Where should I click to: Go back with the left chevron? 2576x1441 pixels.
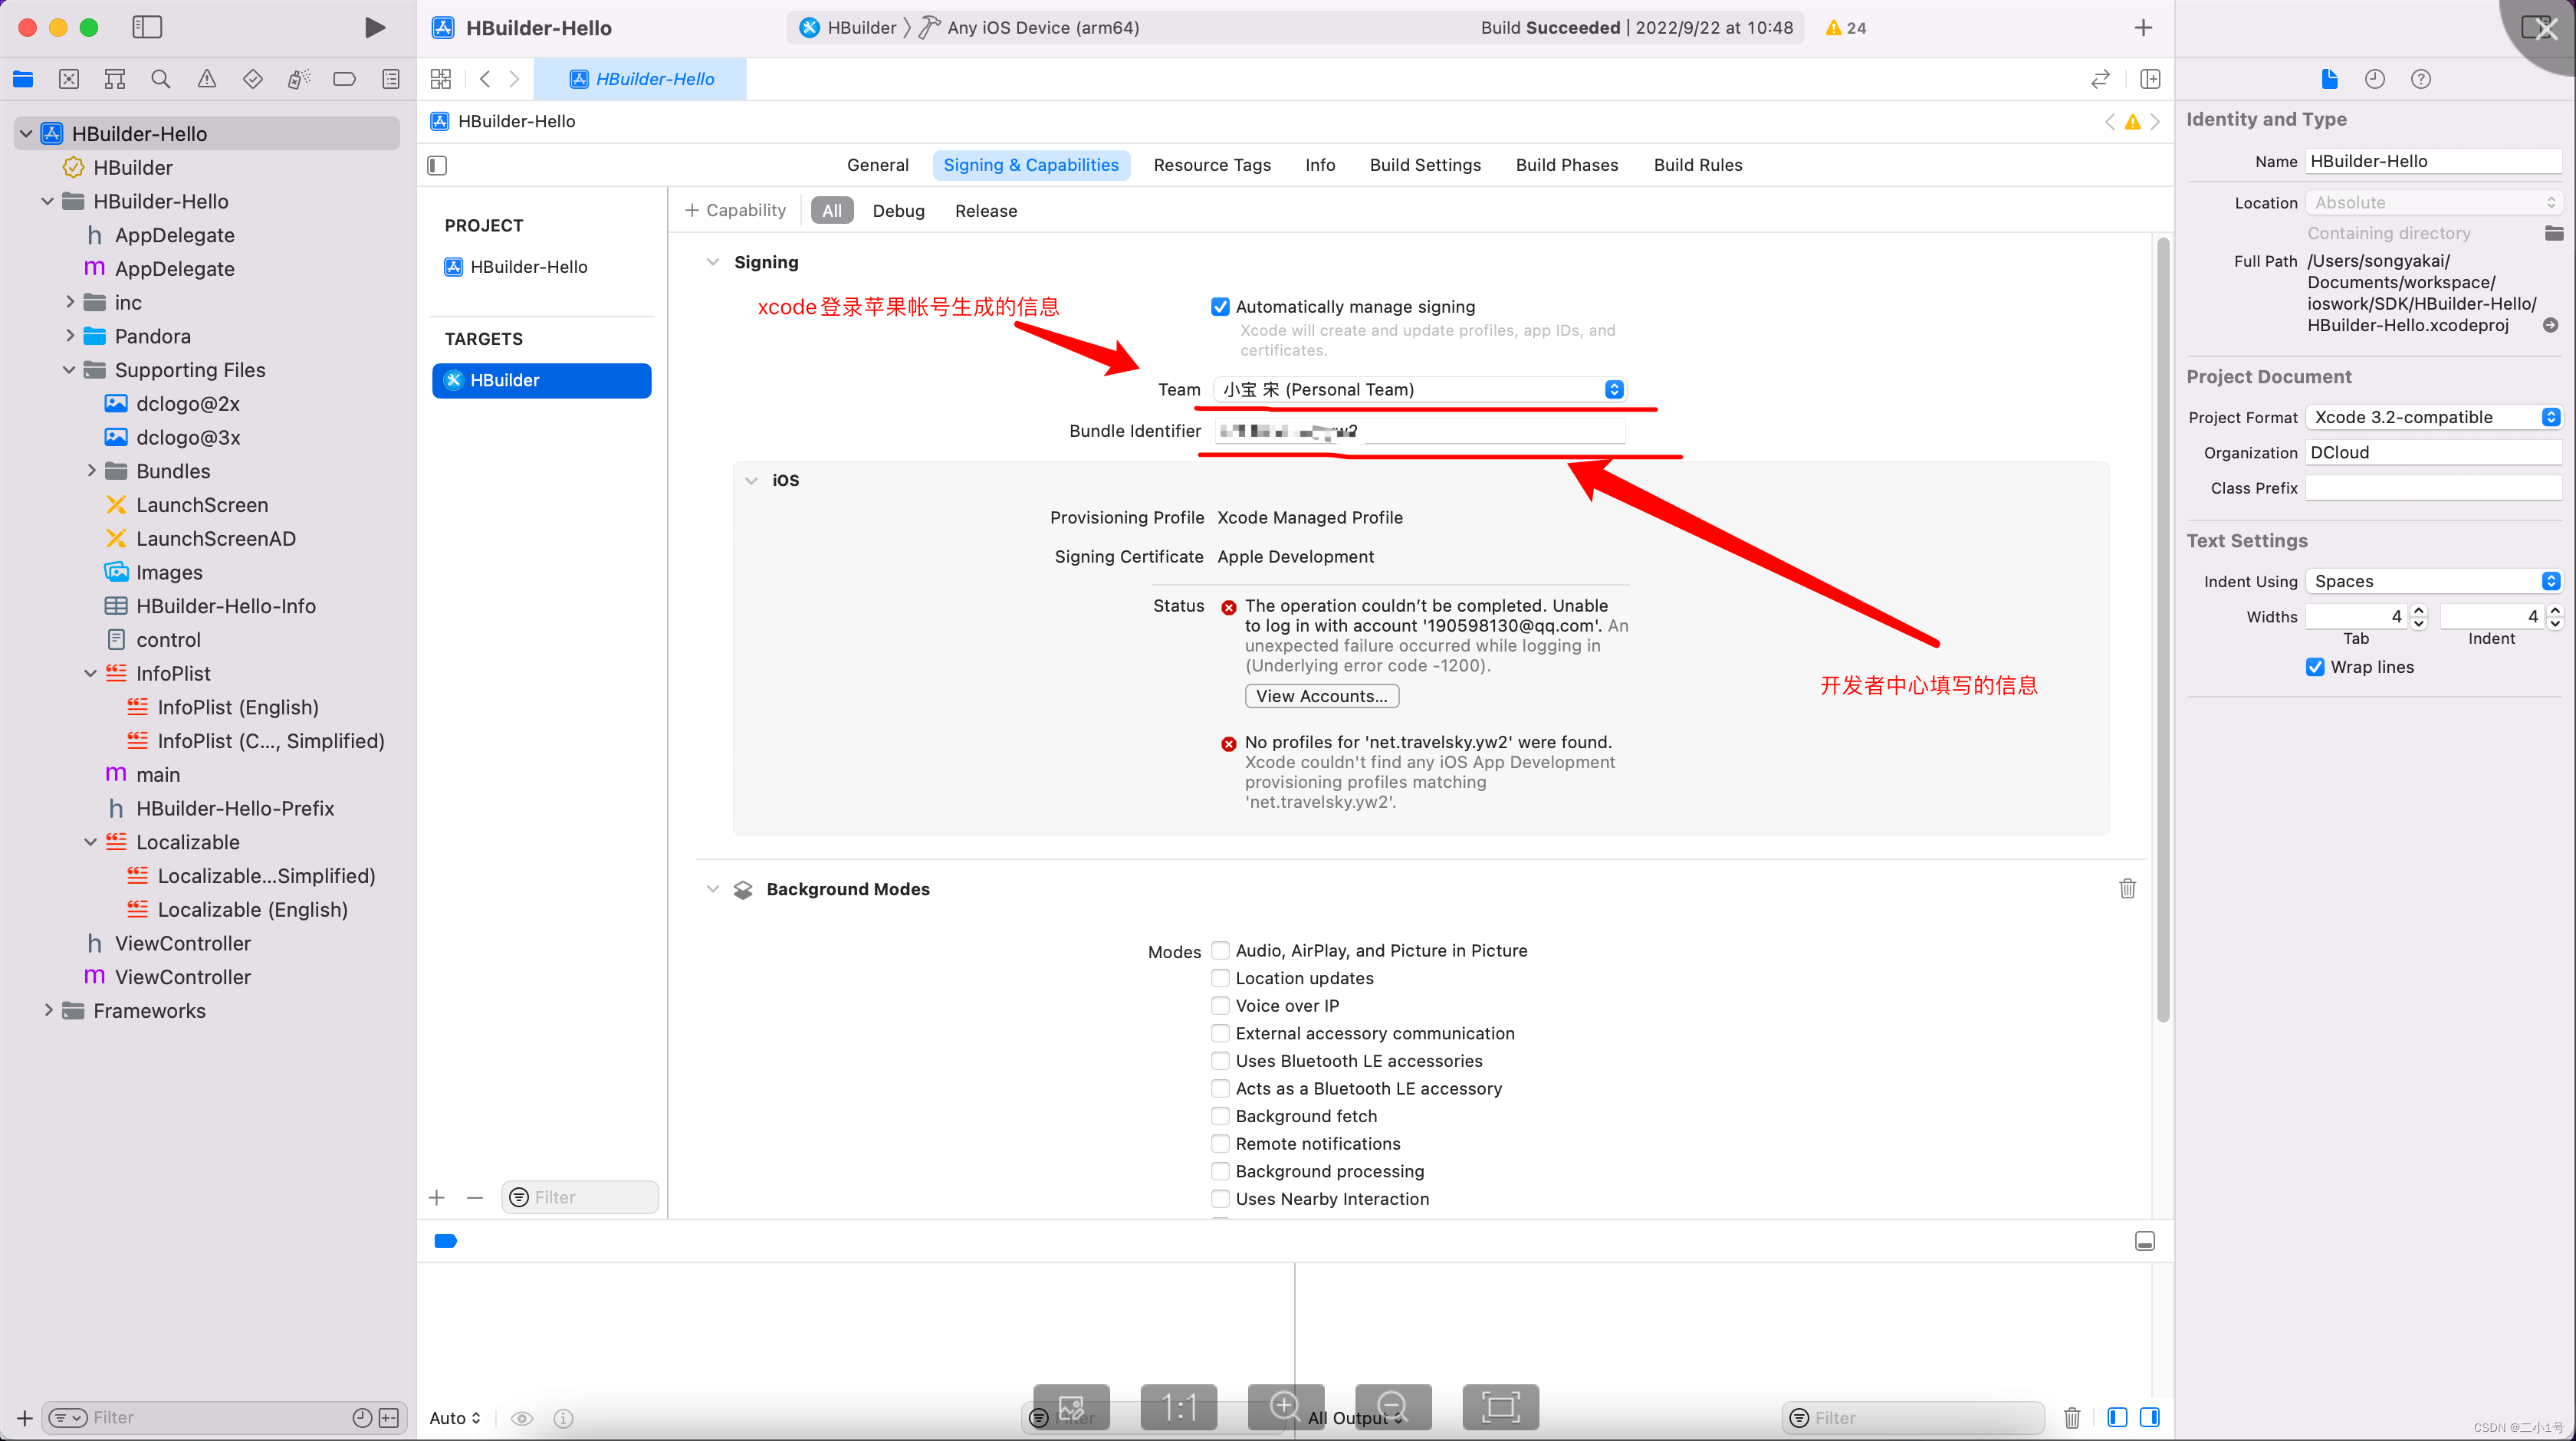click(485, 79)
